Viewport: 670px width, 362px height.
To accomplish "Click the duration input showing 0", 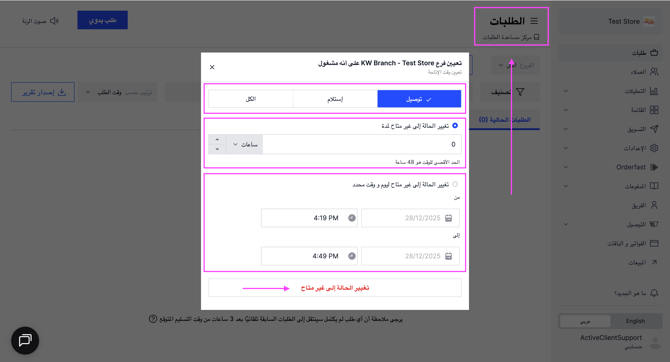I will pos(362,144).
